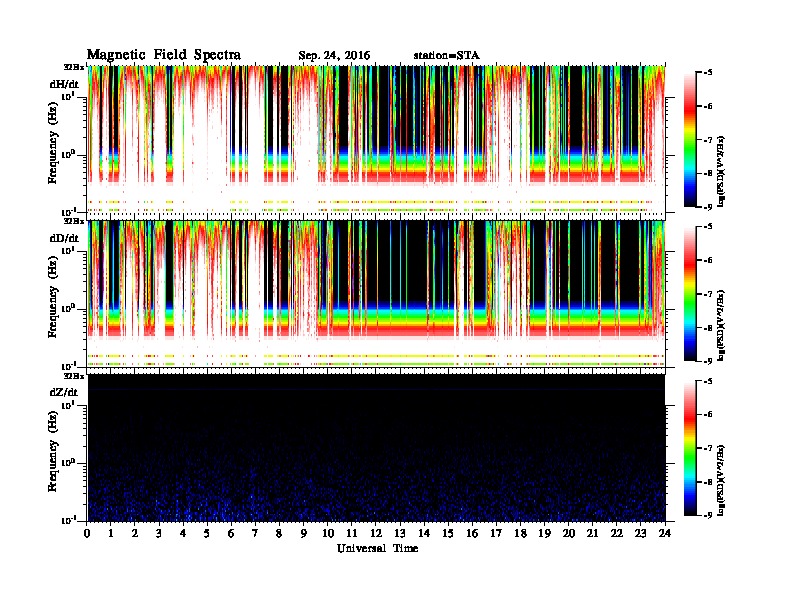Click hour tick label "6" on time axis
This screenshot has width=792, height=612.
tap(231, 533)
